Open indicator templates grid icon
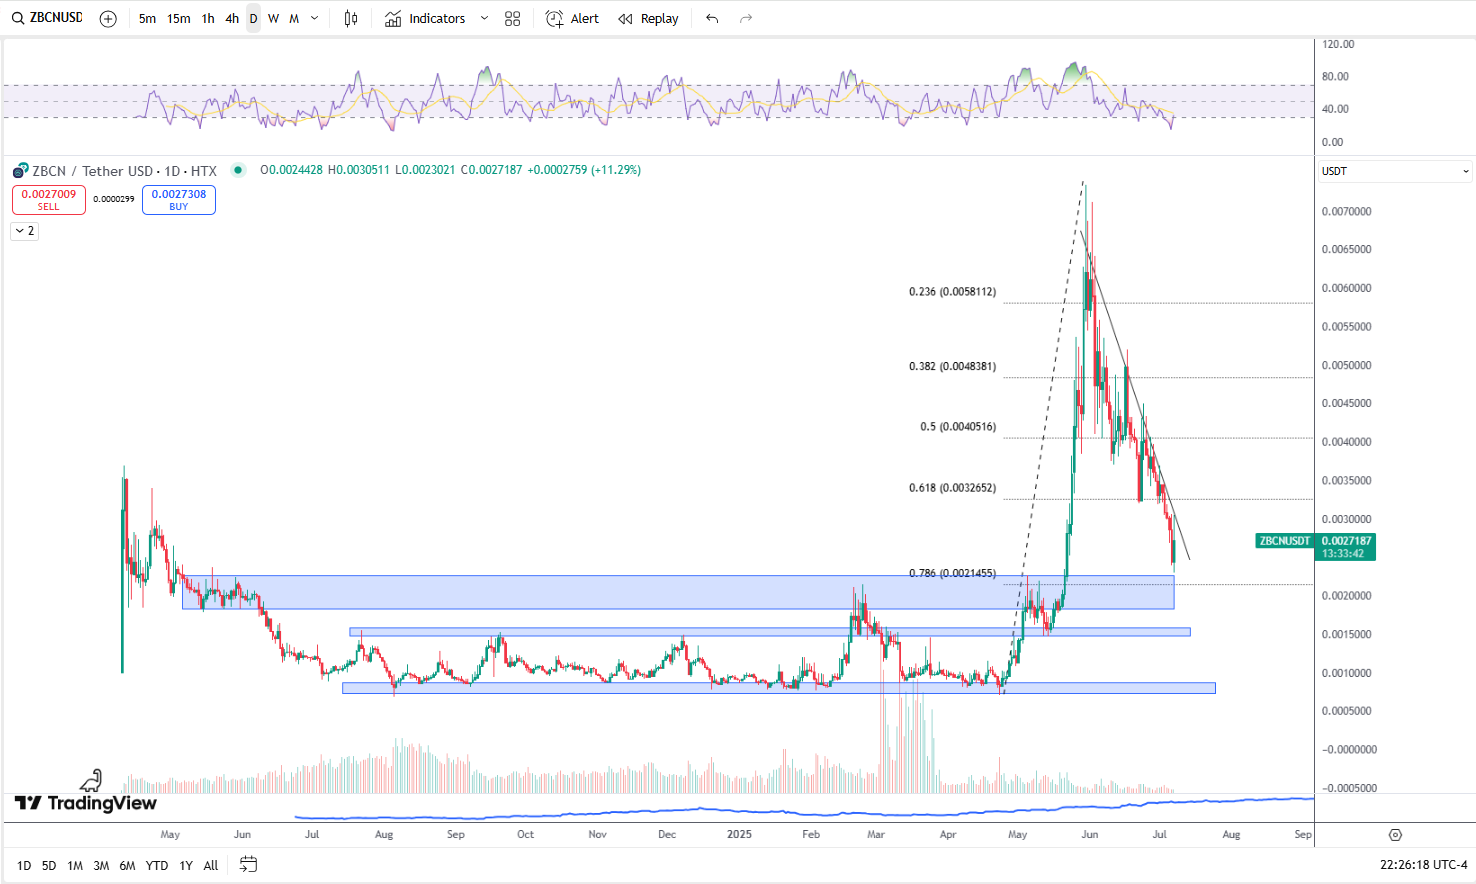Image resolution: width=1476 pixels, height=884 pixels. 513,18
